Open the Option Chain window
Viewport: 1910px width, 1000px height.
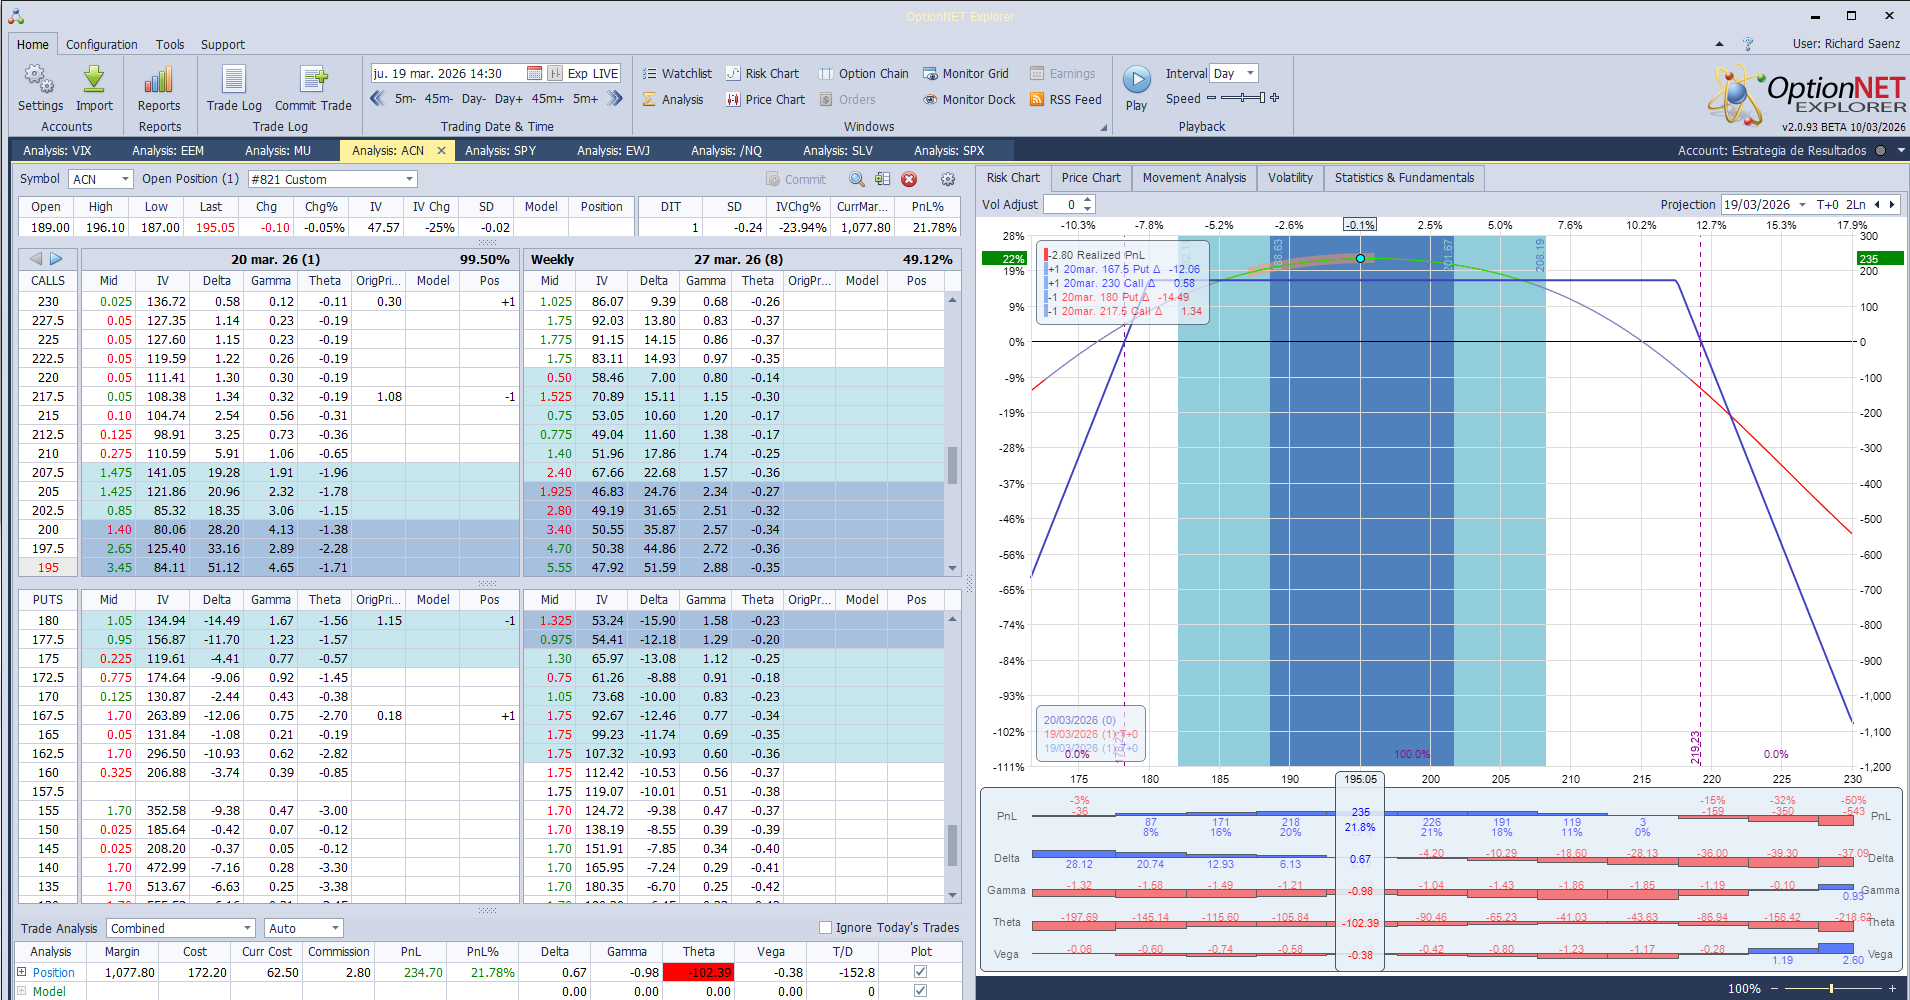tap(864, 73)
